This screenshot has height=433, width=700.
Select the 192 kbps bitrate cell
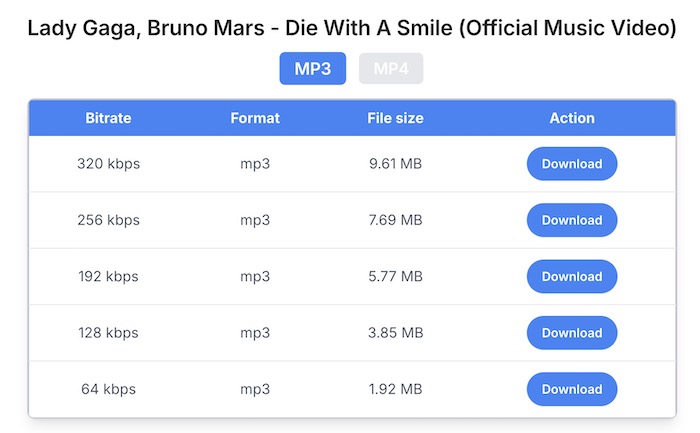(108, 277)
